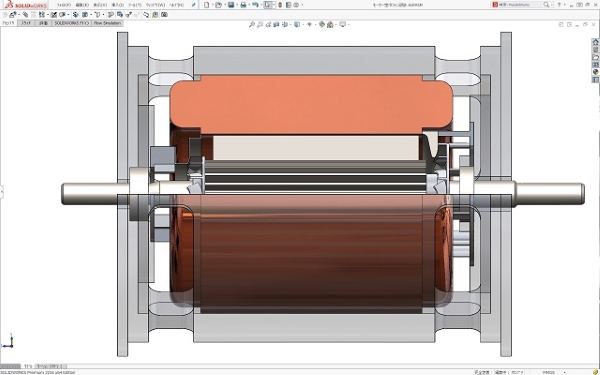Viewport: 600px width, 375px height.
Task: Click the Help question mark button
Action: point(559,5)
